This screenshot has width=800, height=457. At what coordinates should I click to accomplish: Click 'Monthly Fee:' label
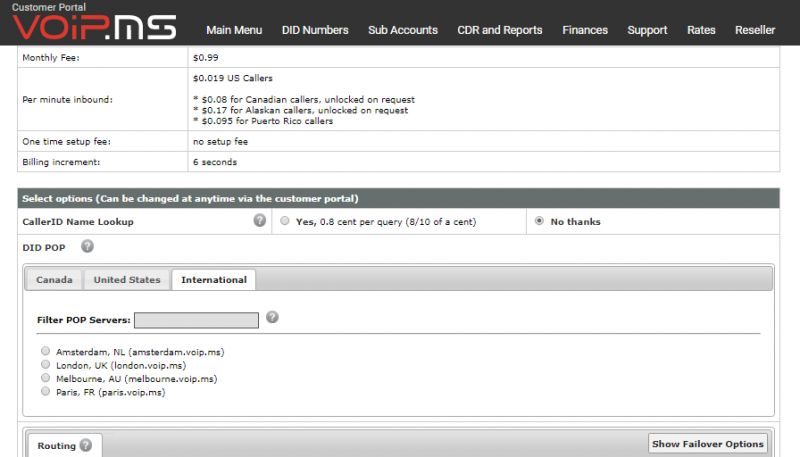tap(51, 58)
